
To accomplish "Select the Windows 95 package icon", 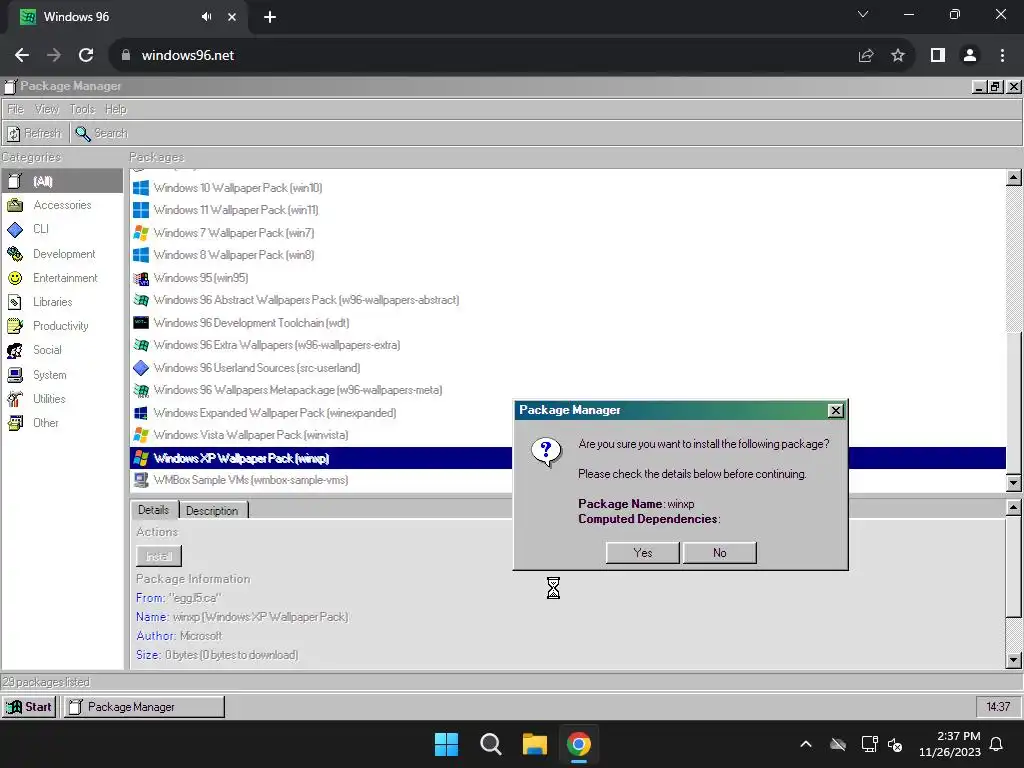I will pyautogui.click(x=140, y=278).
